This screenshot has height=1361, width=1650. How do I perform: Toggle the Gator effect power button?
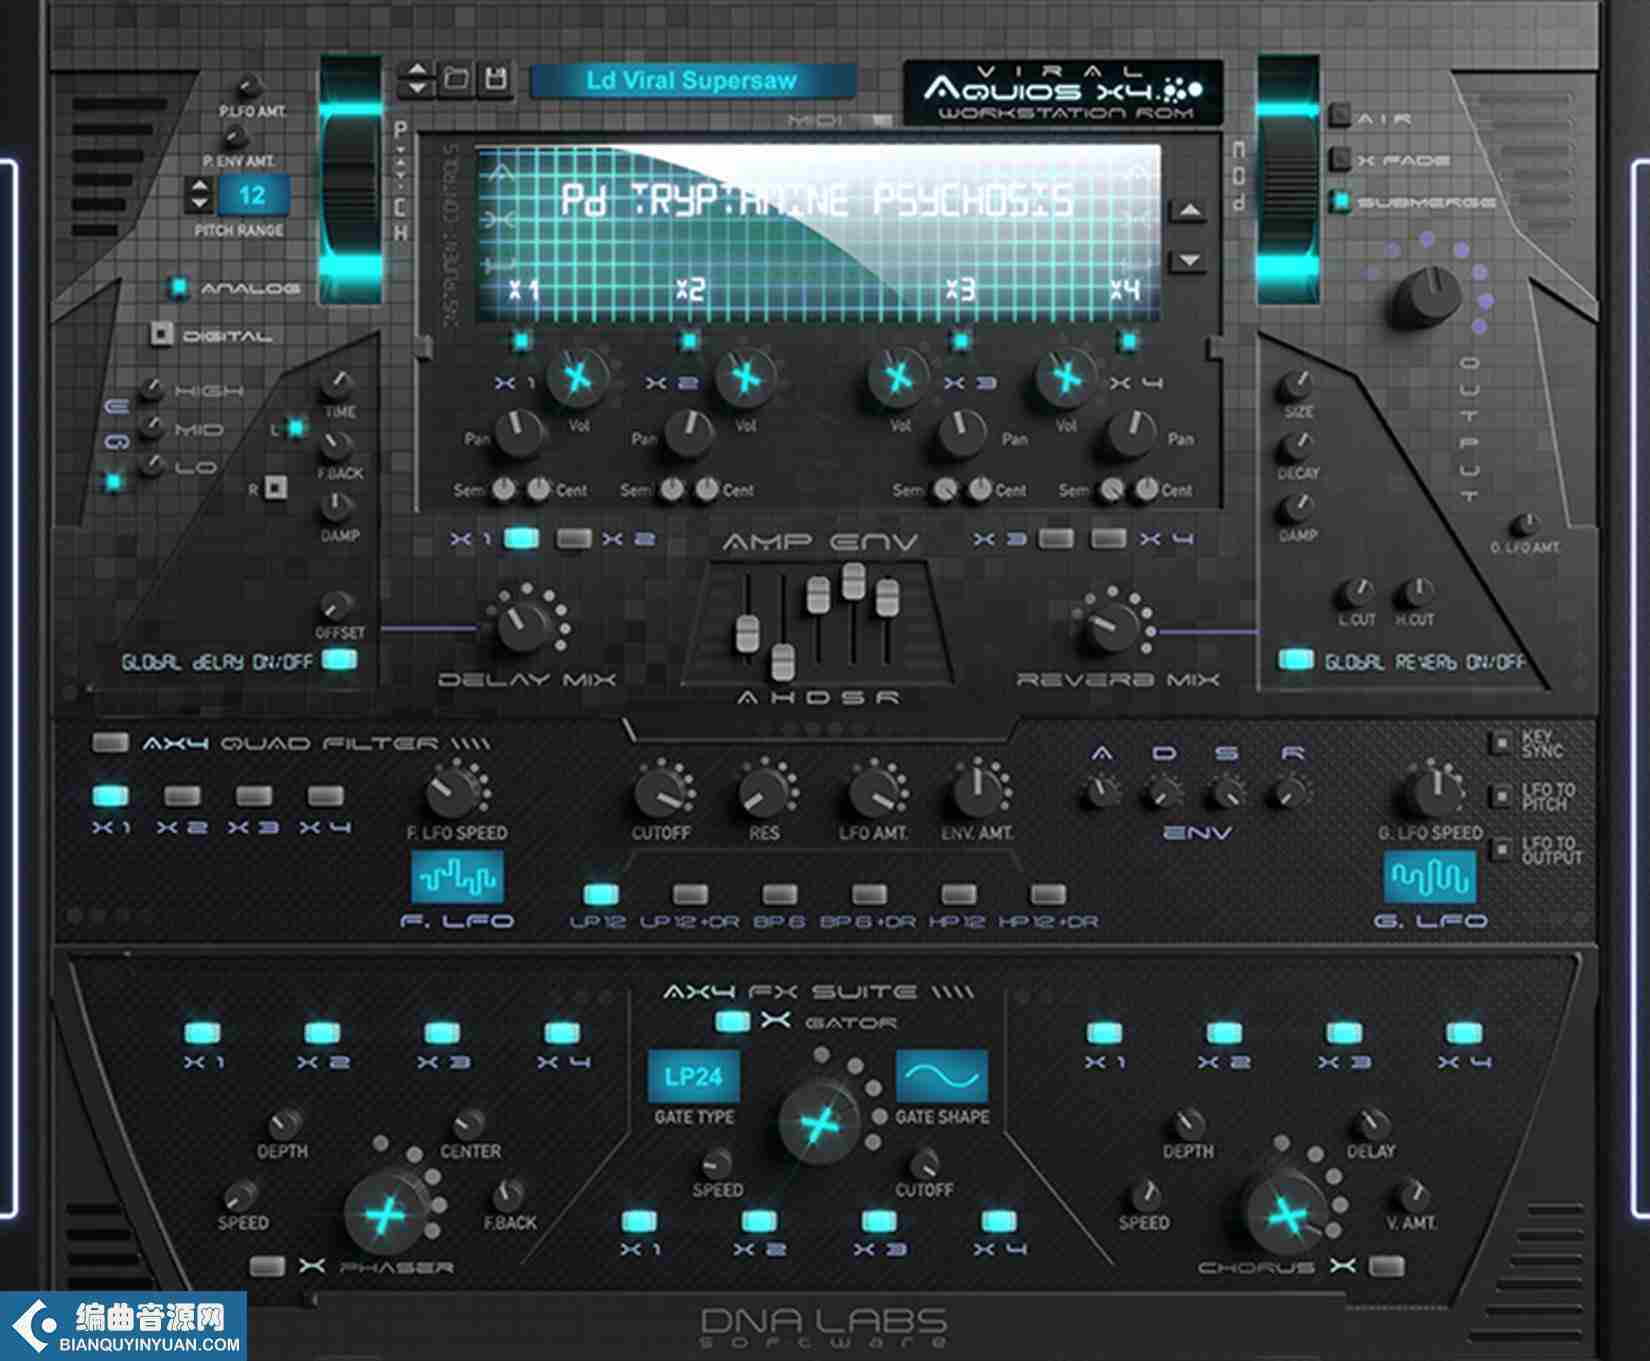tap(733, 1021)
